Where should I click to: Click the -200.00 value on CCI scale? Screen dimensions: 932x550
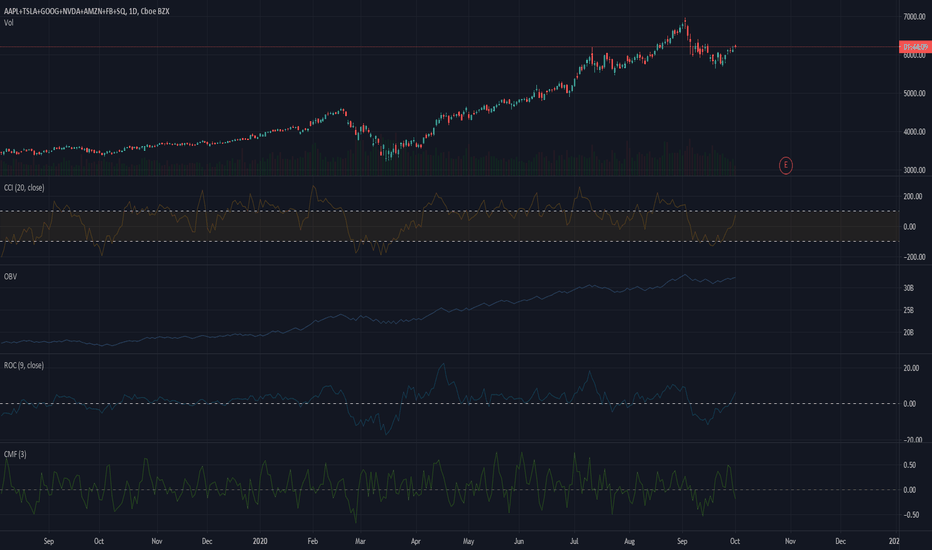(913, 257)
